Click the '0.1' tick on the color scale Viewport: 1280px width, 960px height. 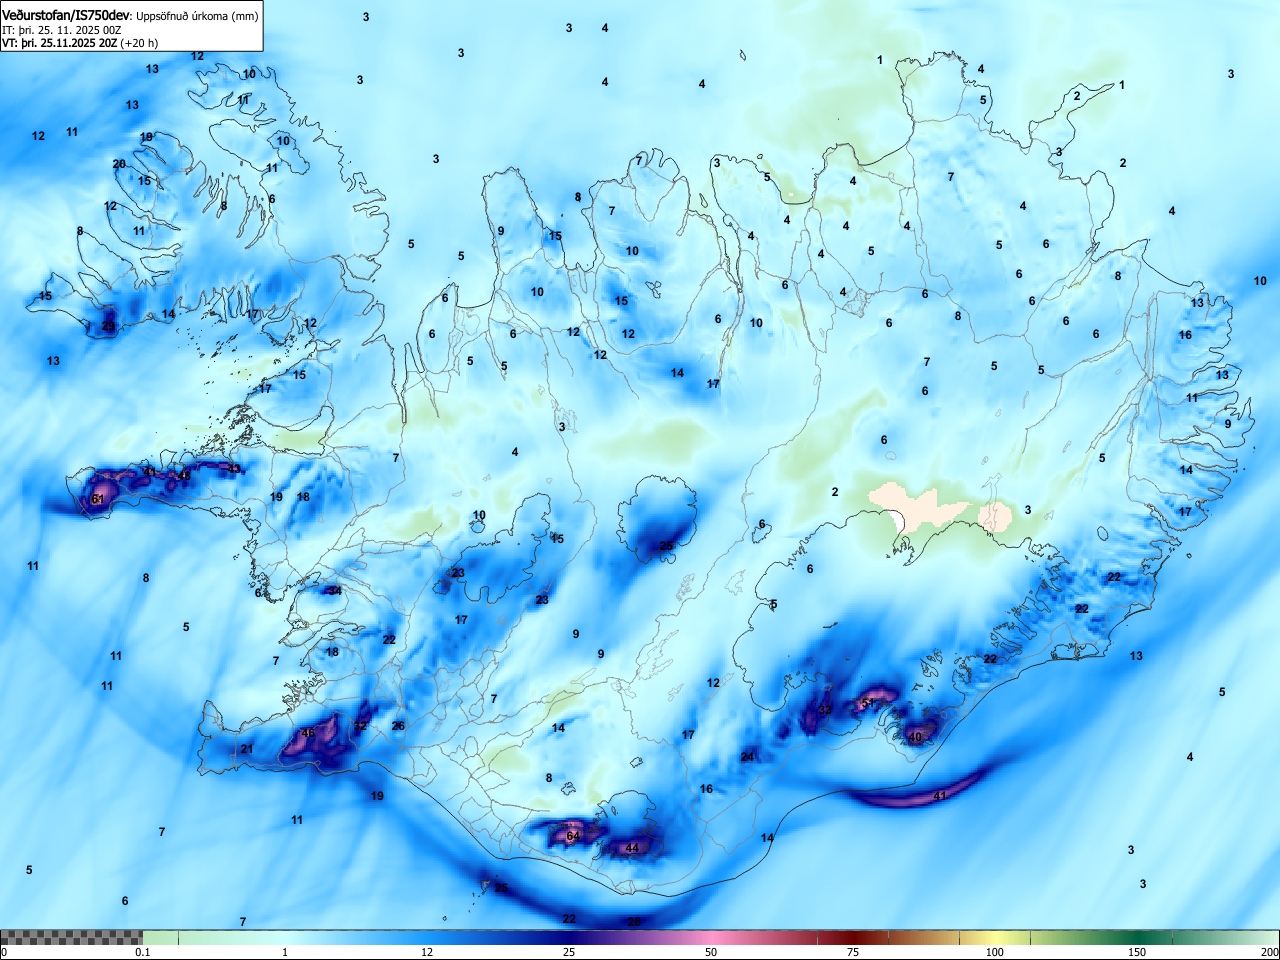point(143,952)
